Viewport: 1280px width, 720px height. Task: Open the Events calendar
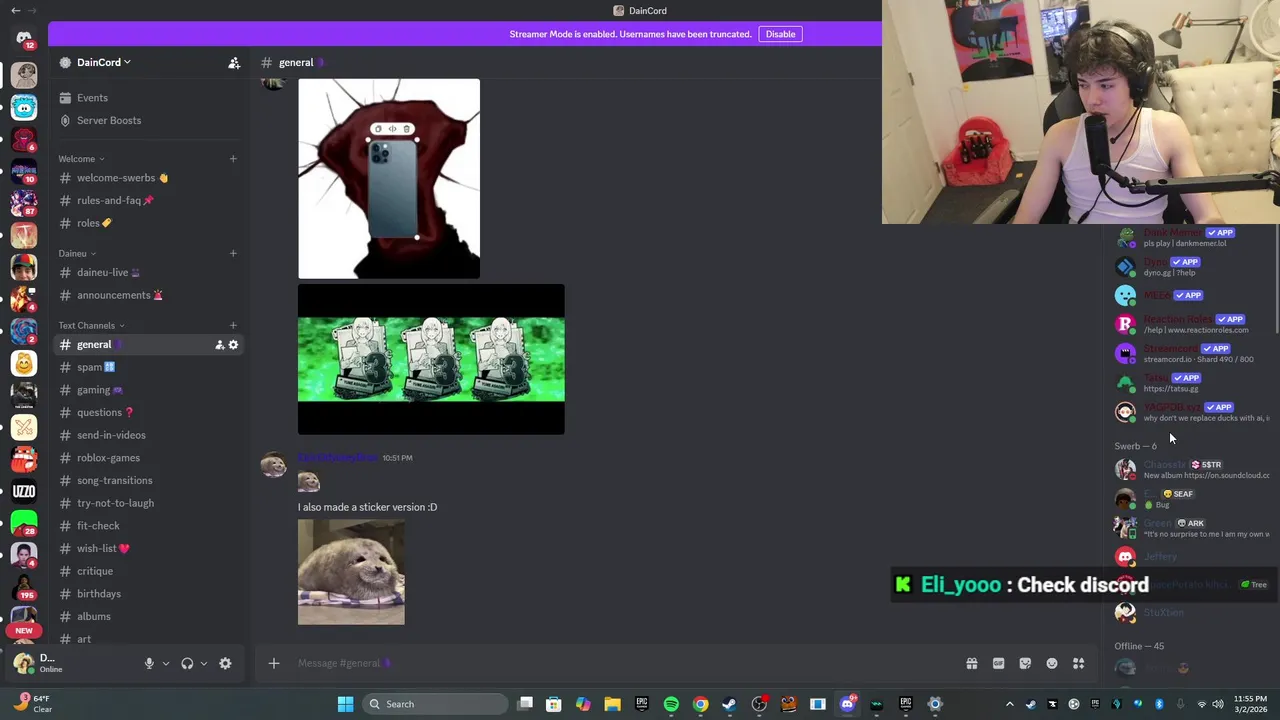coord(92,98)
